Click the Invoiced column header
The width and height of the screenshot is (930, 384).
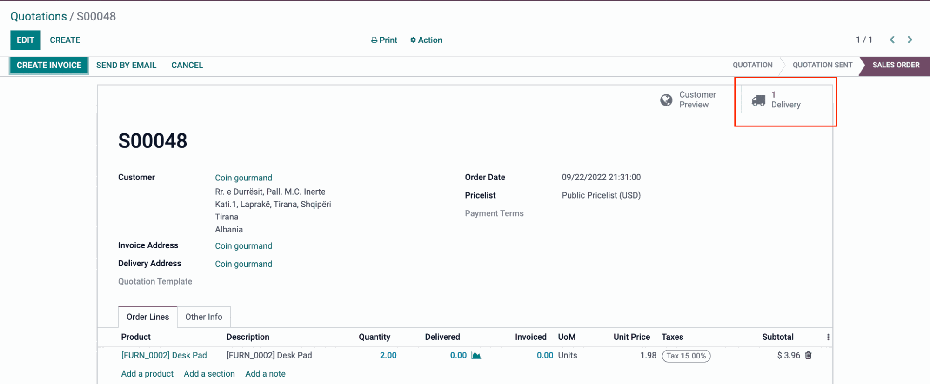click(530, 337)
